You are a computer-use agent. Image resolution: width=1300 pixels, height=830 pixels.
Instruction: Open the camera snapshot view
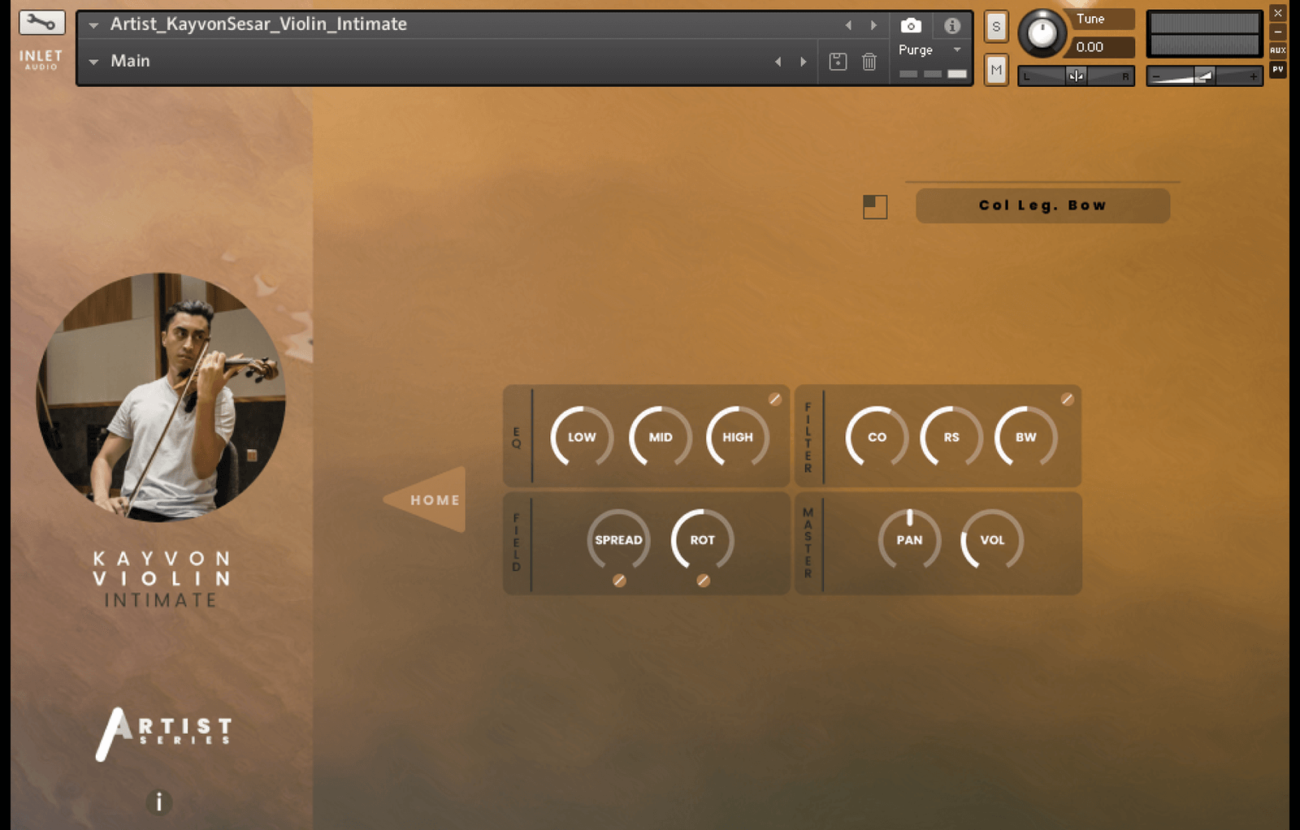tap(910, 25)
